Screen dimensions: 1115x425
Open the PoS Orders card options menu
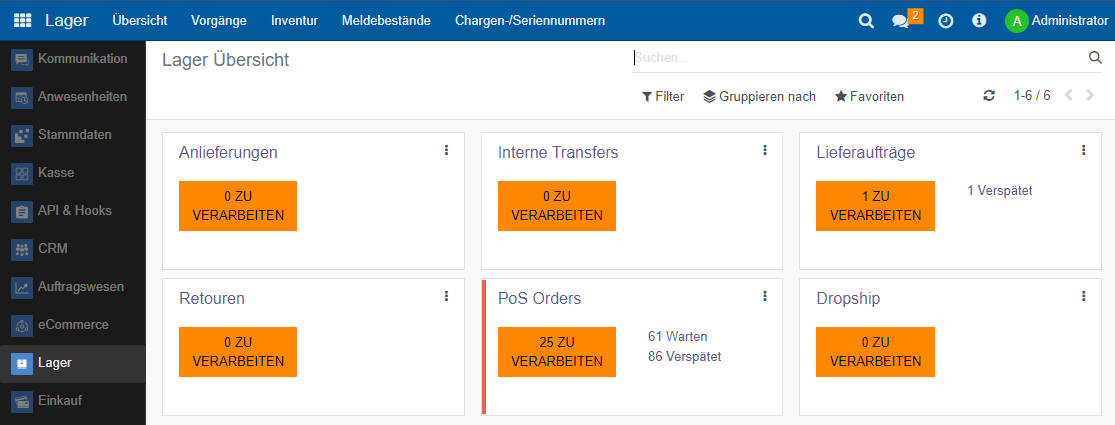click(x=764, y=296)
